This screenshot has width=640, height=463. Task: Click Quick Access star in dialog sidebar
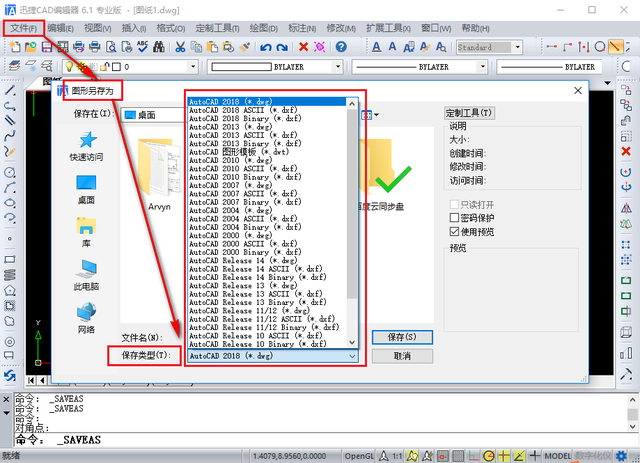[x=86, y=146]
